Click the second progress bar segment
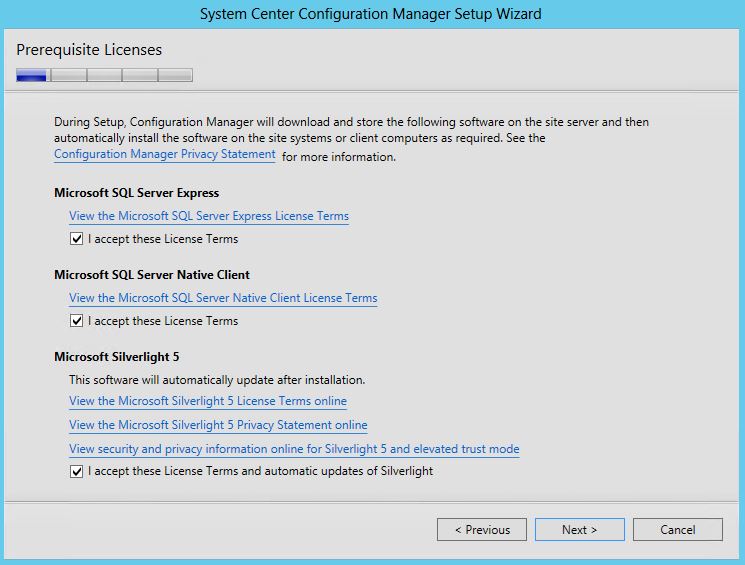745x565 pixels. [69, 75]
